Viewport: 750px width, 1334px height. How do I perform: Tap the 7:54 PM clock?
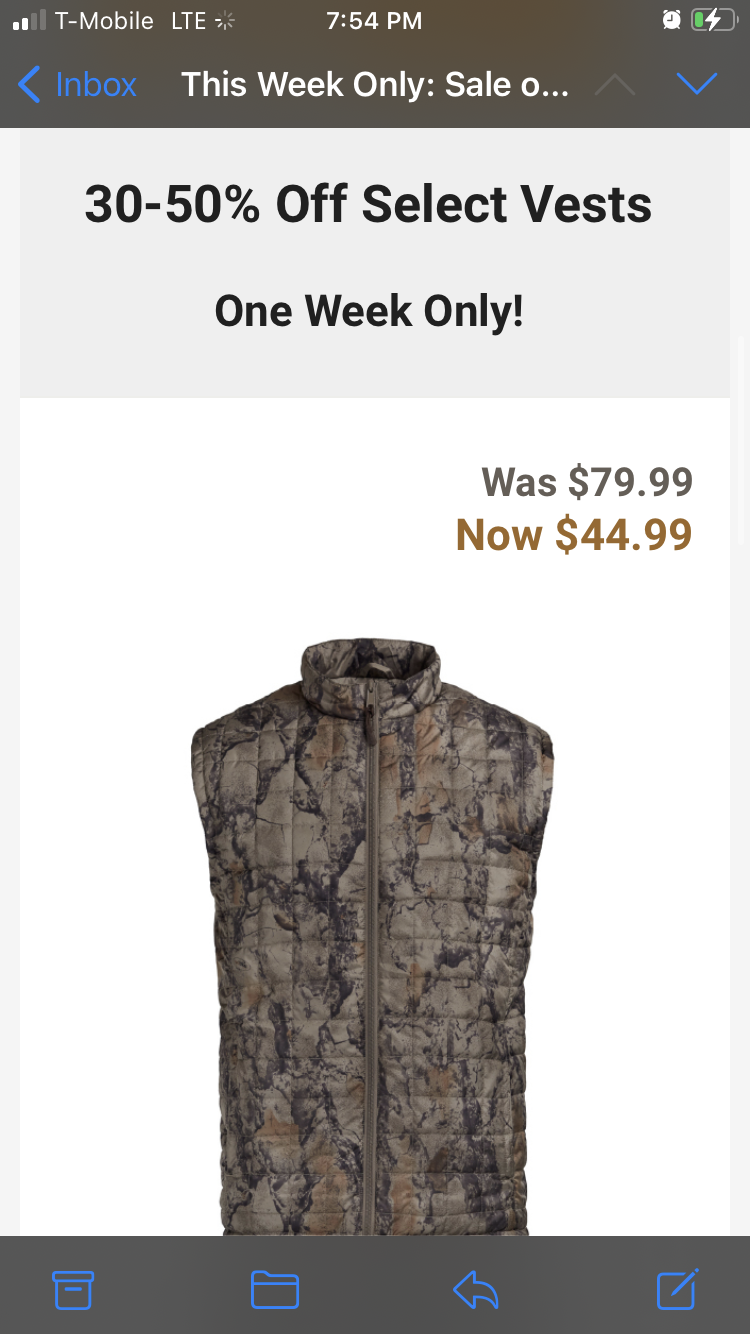click(374, 20)
